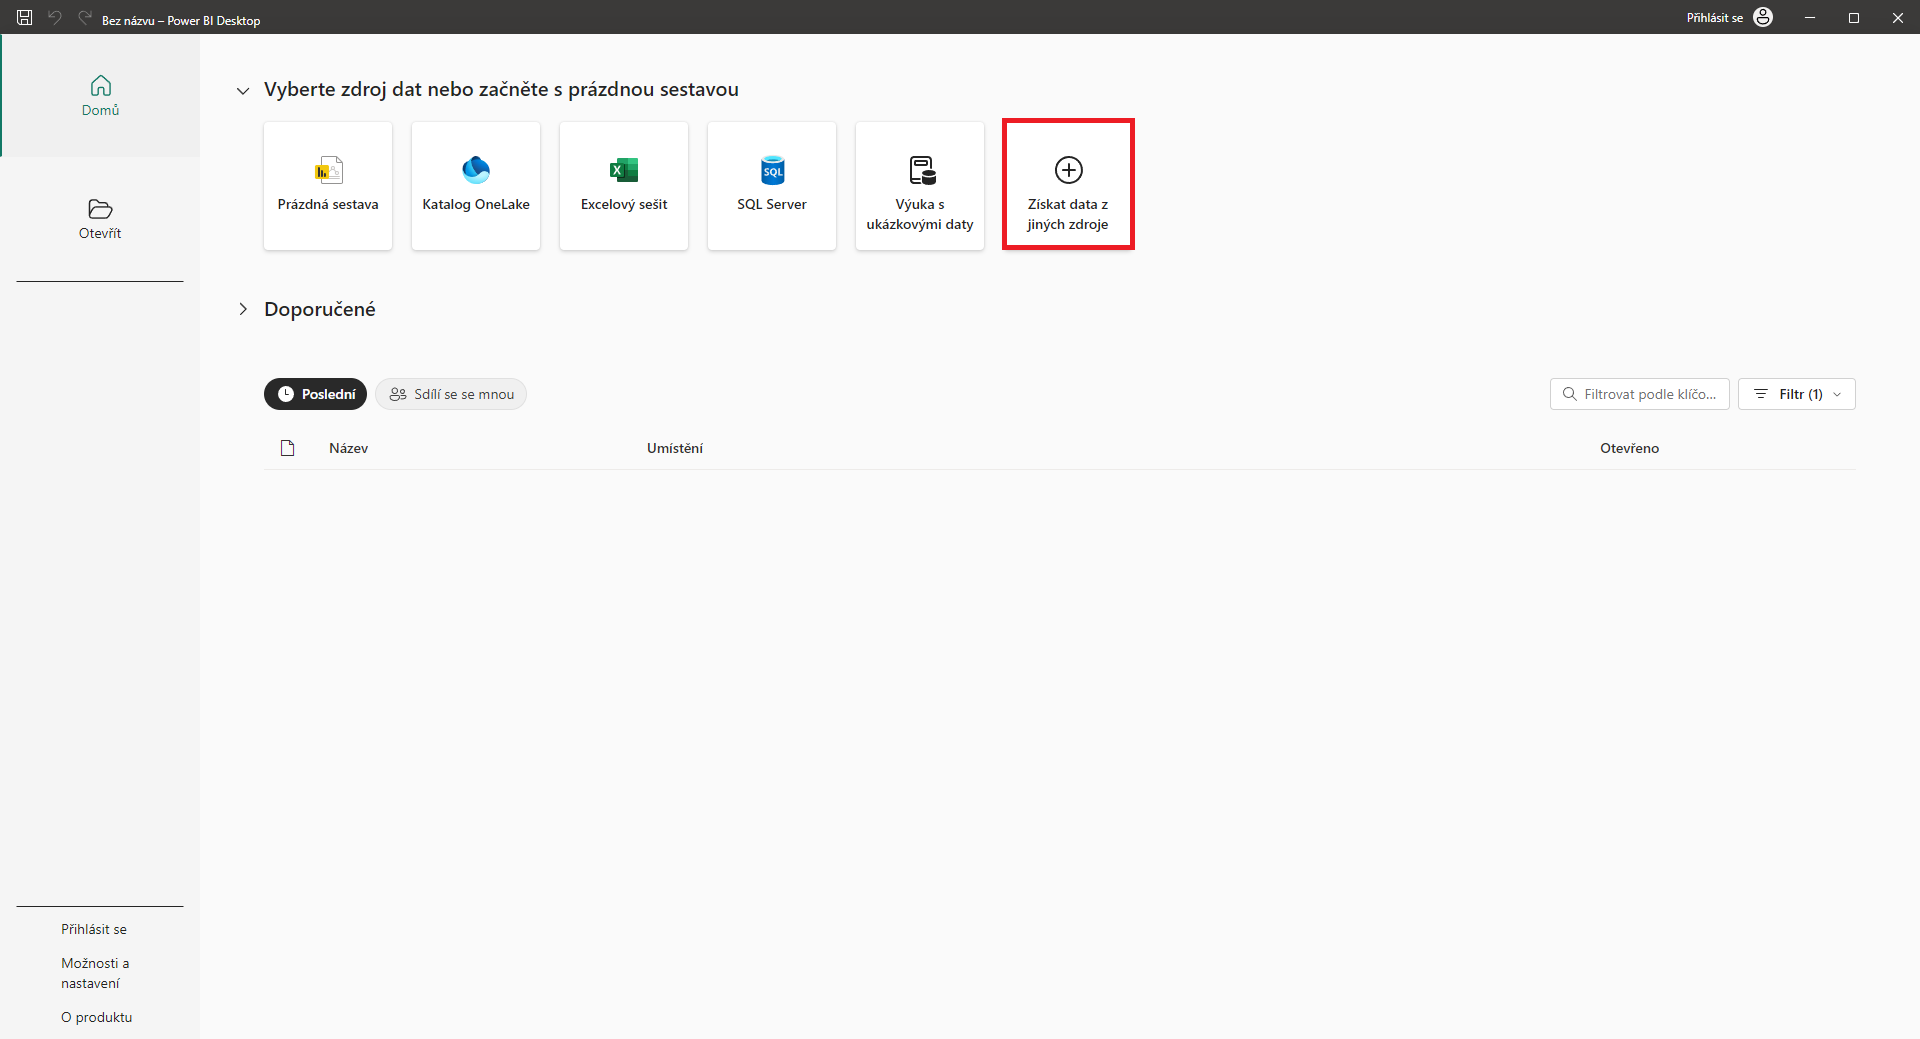The image size is (1920, 1039).
Task: Sort files by the Otevřeno column
Action: [1629, 447]
